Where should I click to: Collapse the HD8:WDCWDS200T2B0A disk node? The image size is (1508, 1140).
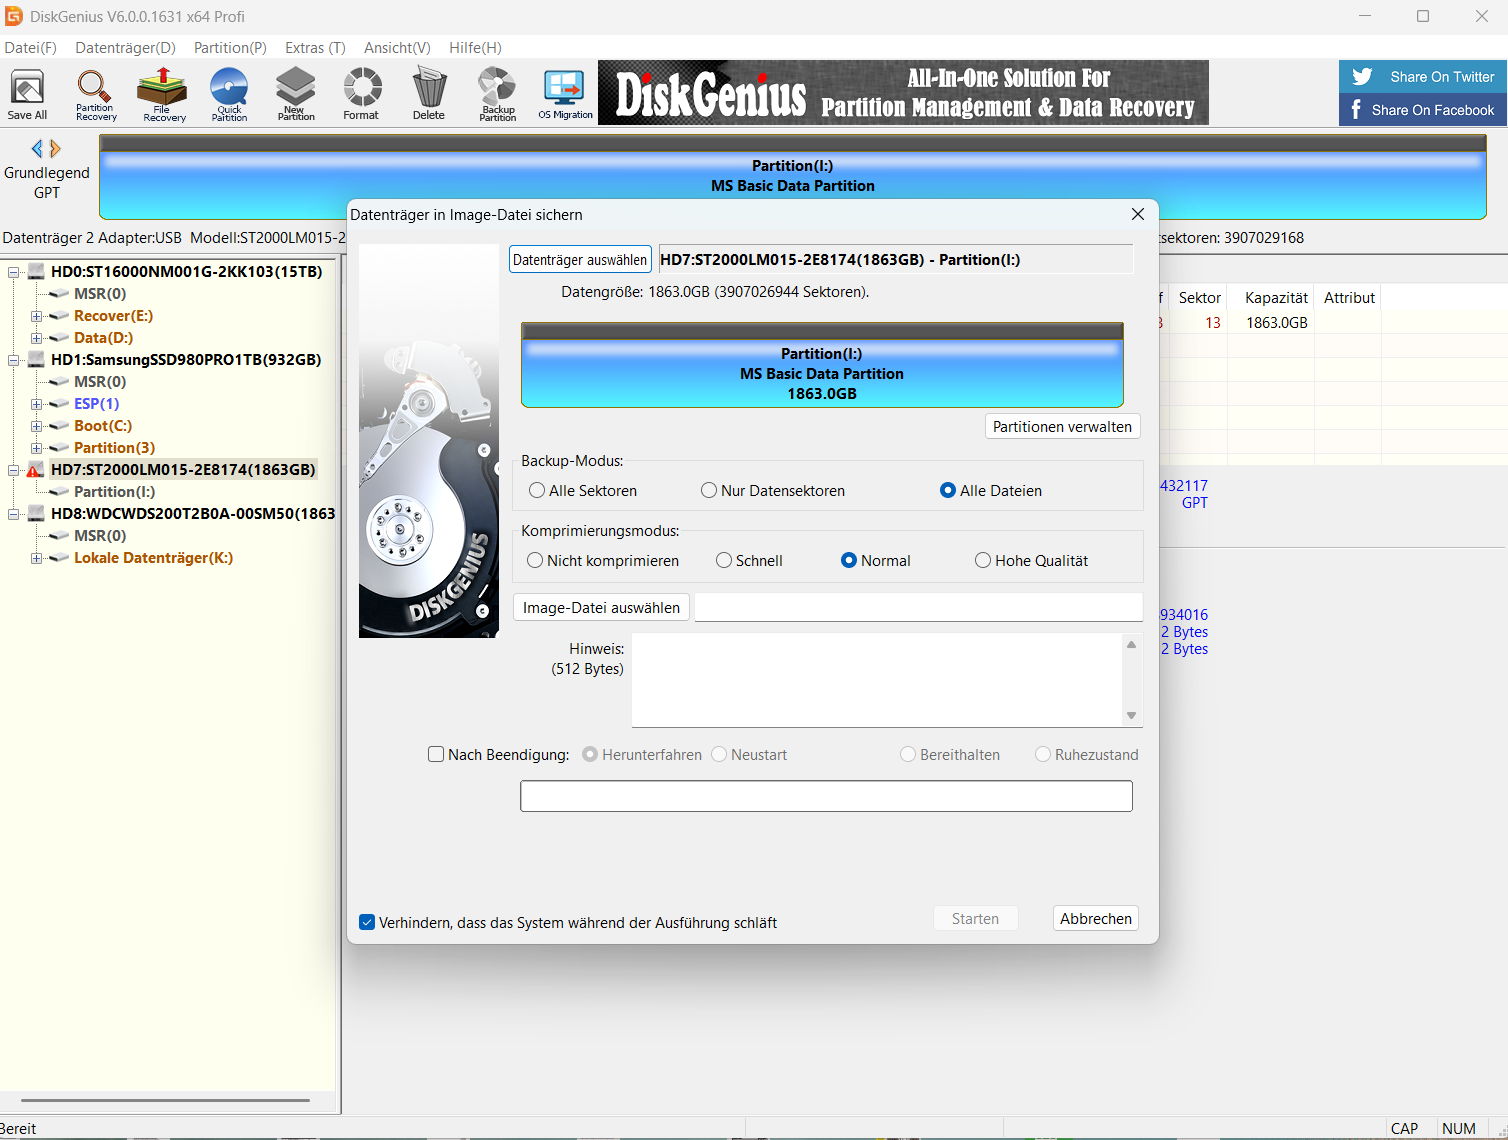point(14,514)
